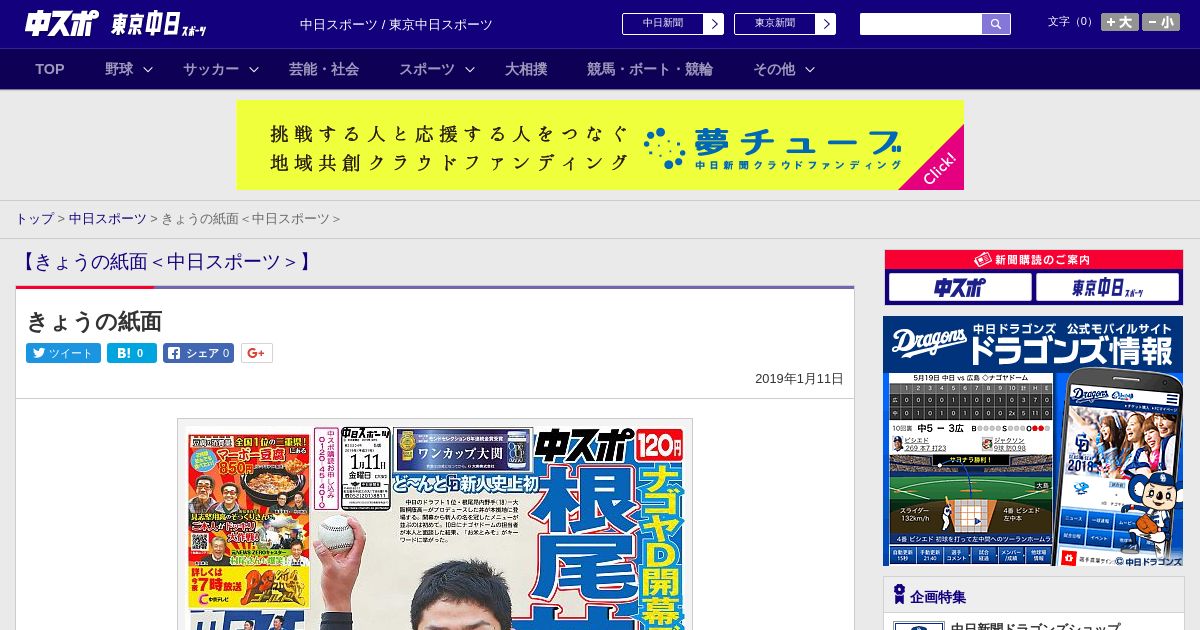Click the magnifier search button

click(x=996, y=24)
